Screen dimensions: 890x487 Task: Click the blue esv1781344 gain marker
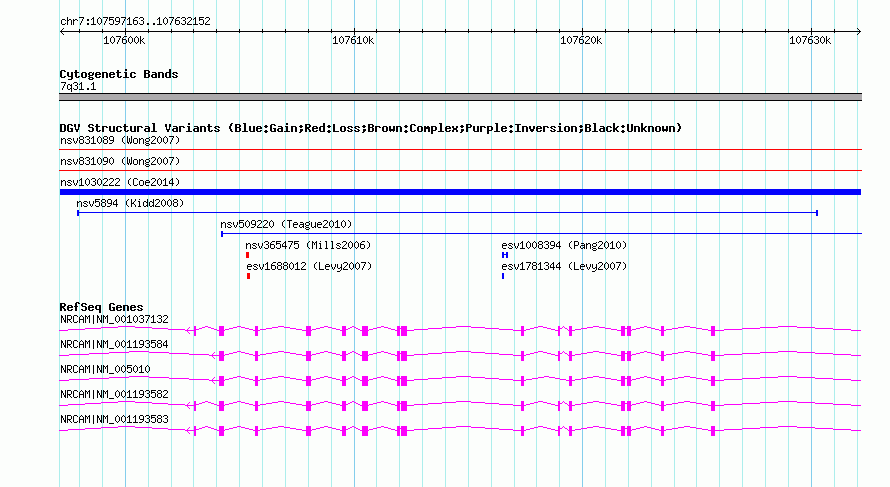point(503,276)
